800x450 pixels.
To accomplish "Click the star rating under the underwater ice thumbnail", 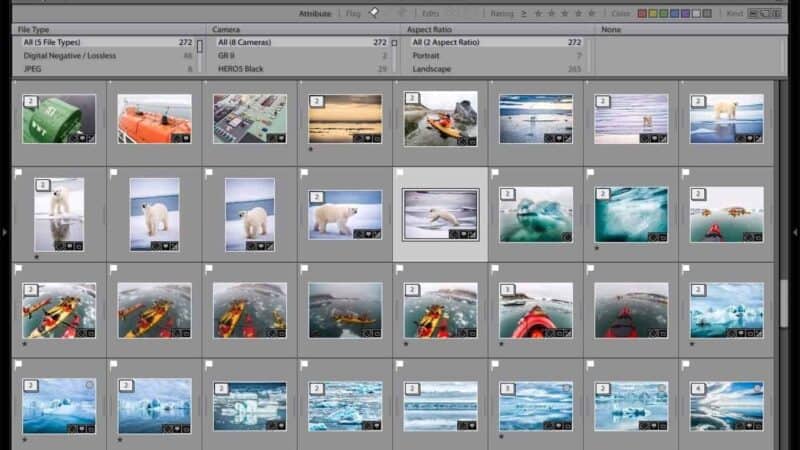I will (x=596, y=248).
